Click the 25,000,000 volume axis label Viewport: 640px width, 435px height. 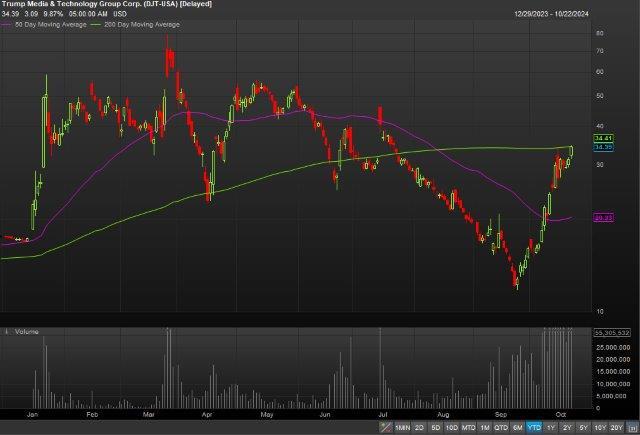[613, 347]
